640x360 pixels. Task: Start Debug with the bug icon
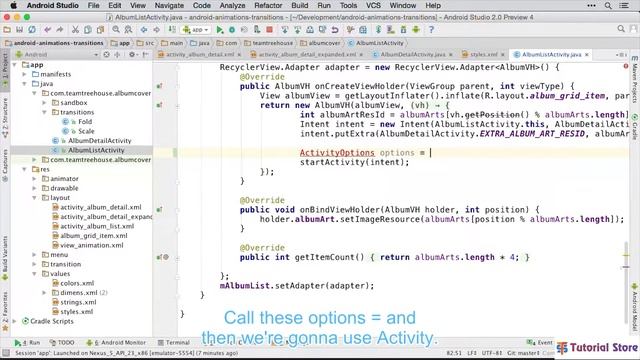pos(232,30)
